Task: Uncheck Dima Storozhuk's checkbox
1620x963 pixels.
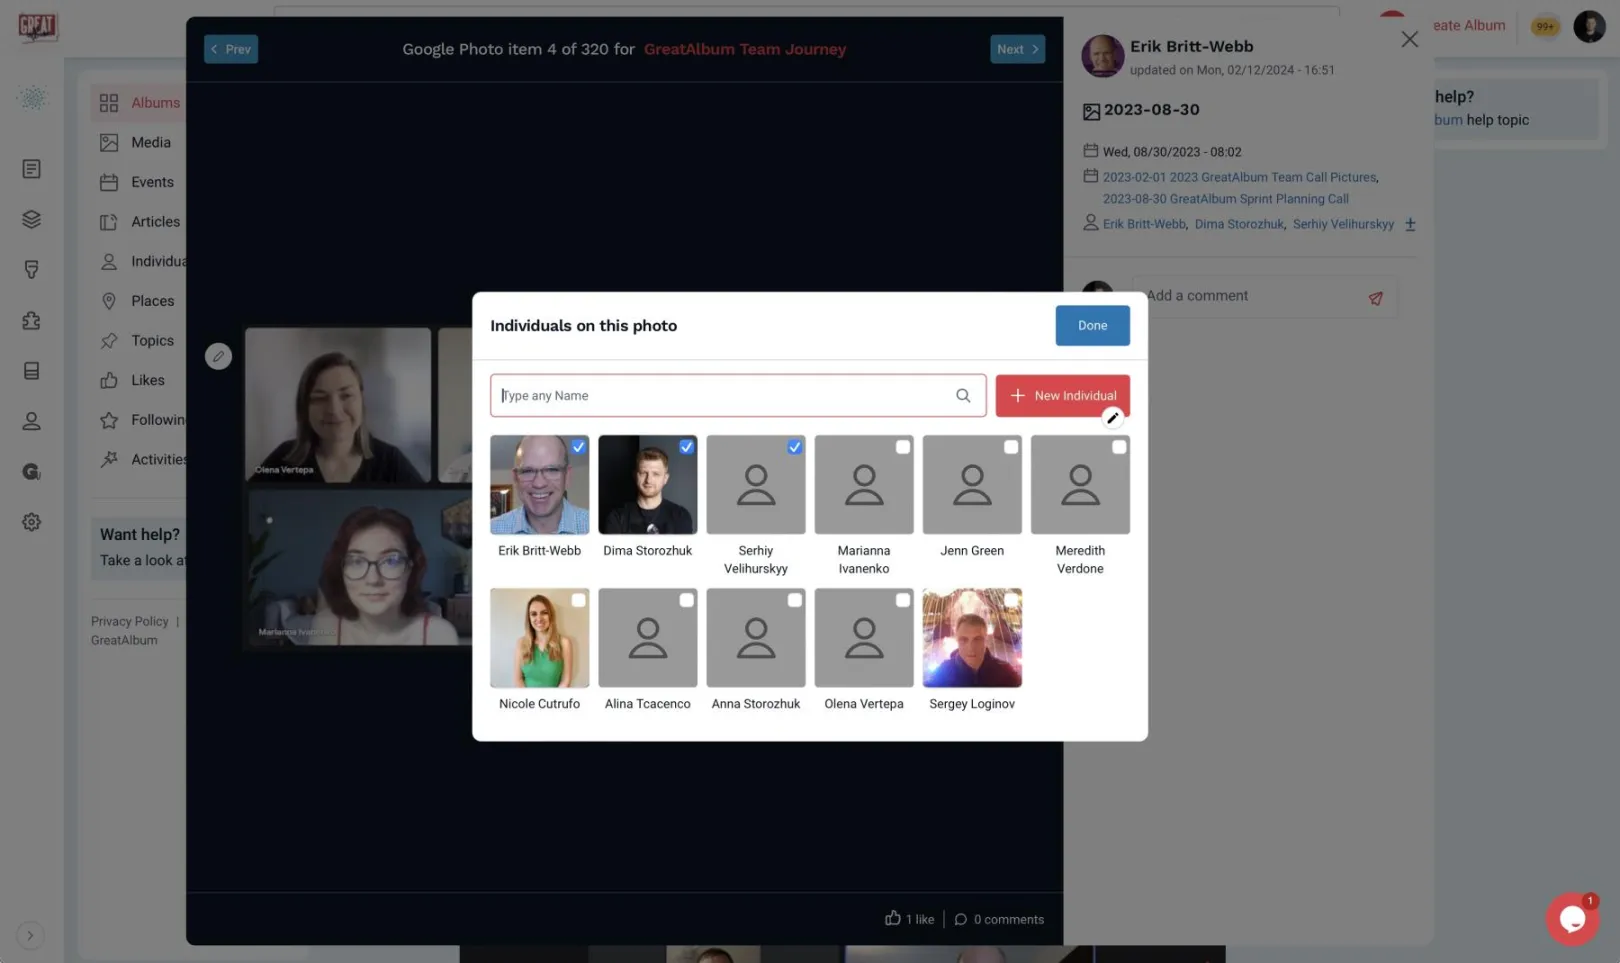Action: coord(686,447)
